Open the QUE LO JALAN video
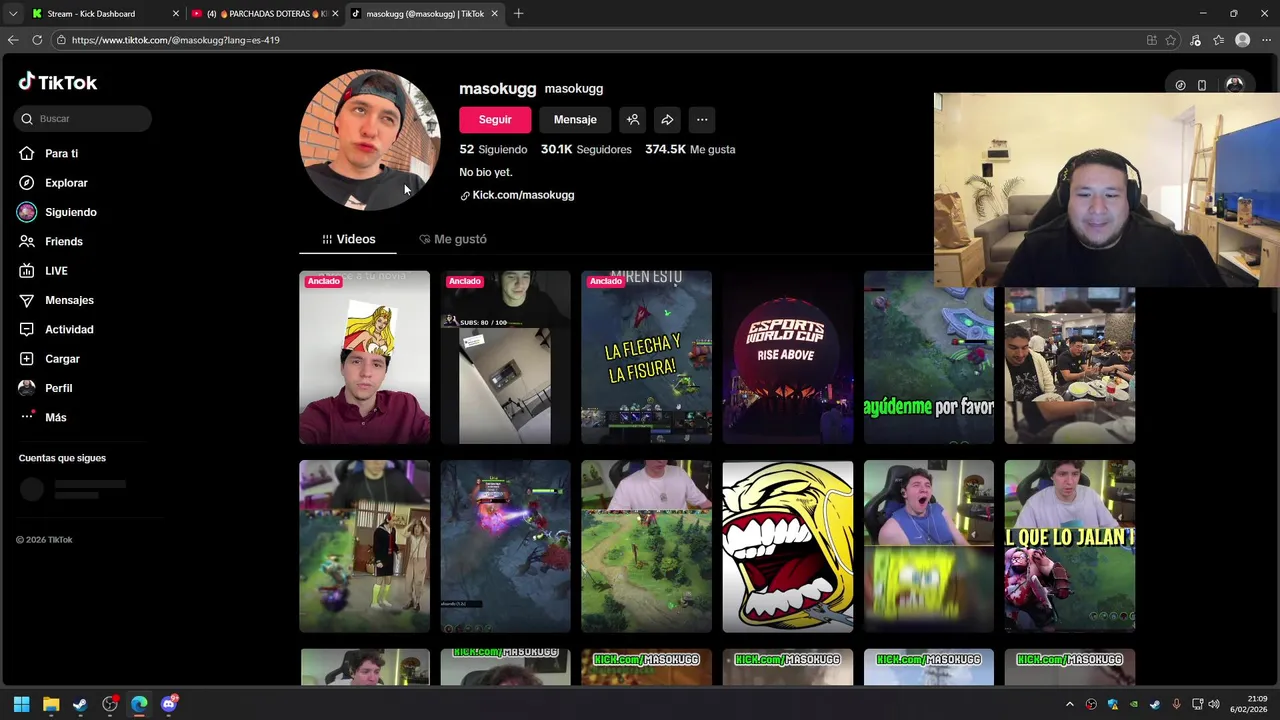Image resolution: width=1280 pixels, height=720 pixels. click(x=1070, y=546)
